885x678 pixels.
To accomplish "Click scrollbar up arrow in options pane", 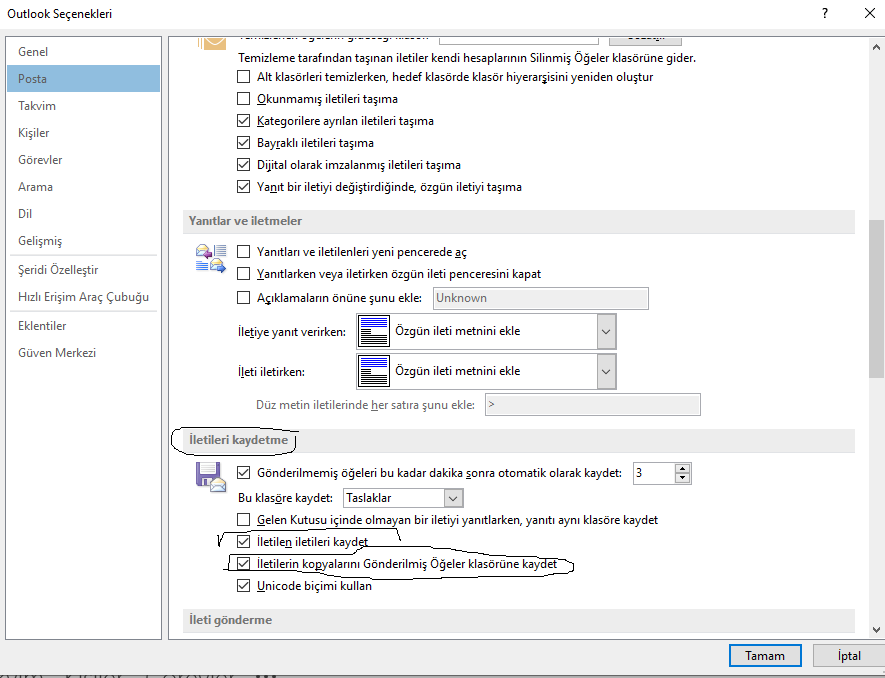I will click(876, 47).
